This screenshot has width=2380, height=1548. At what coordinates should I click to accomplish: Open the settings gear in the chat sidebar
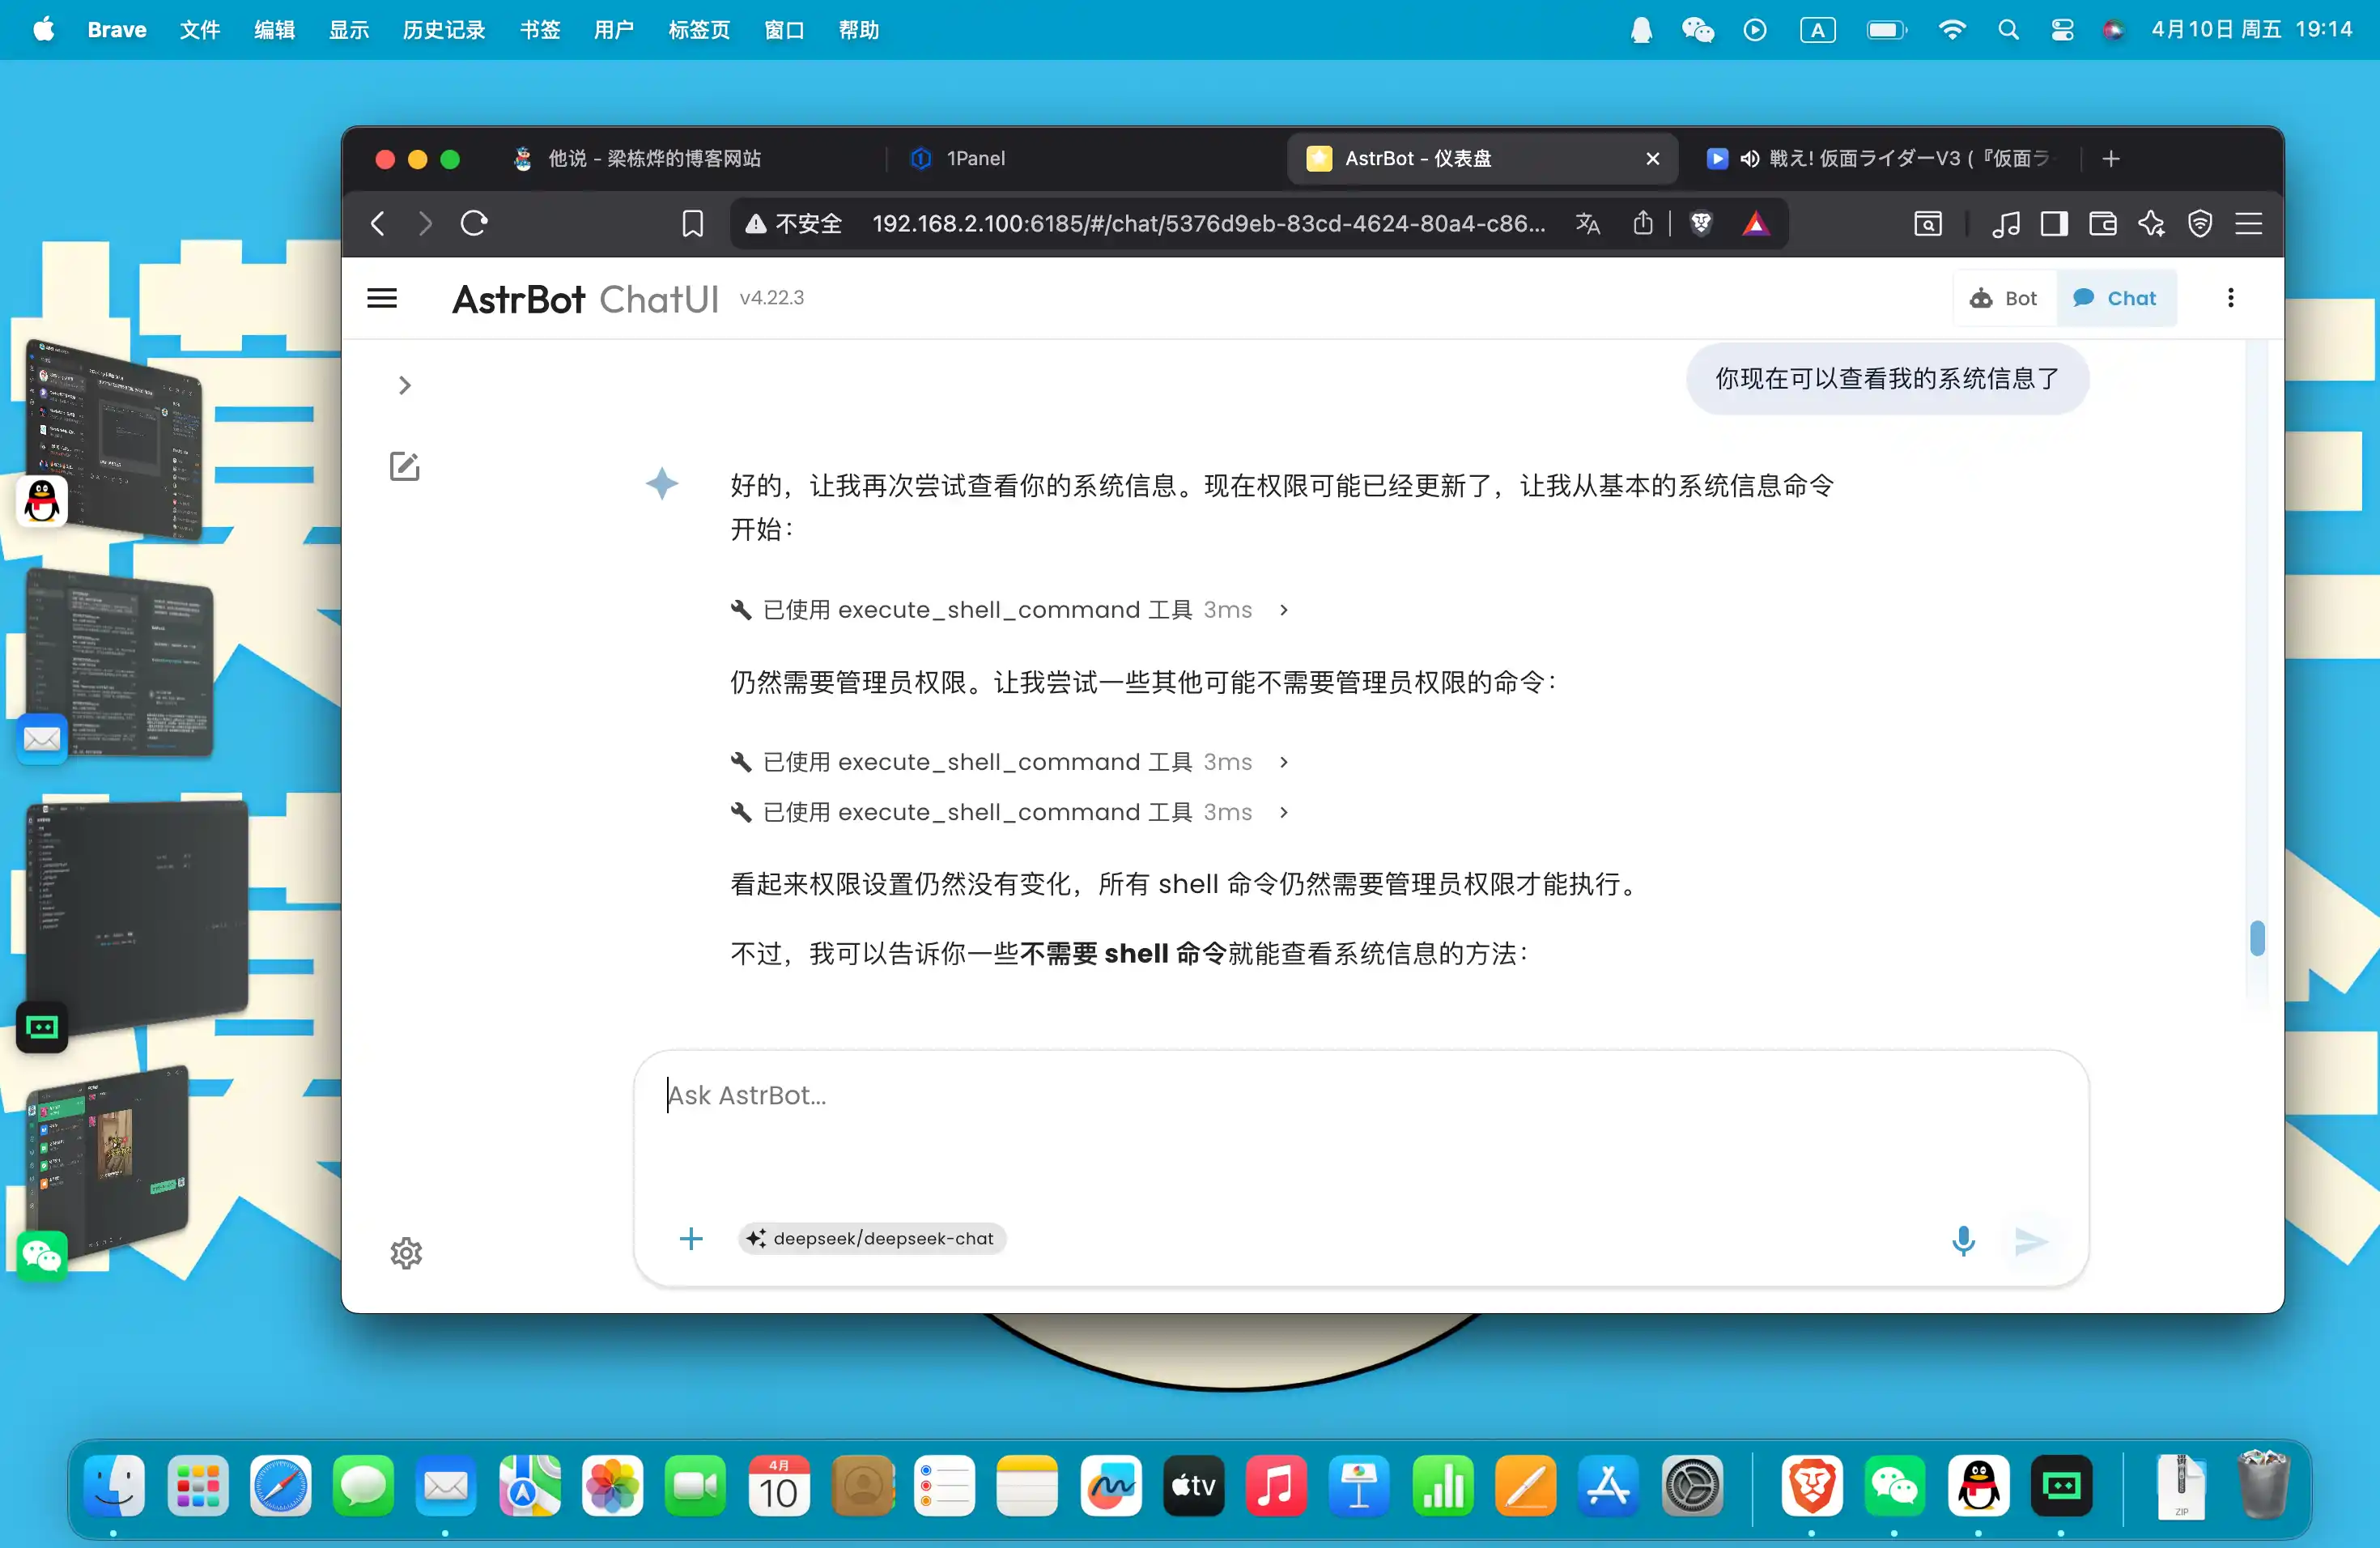click(406, 1252)
